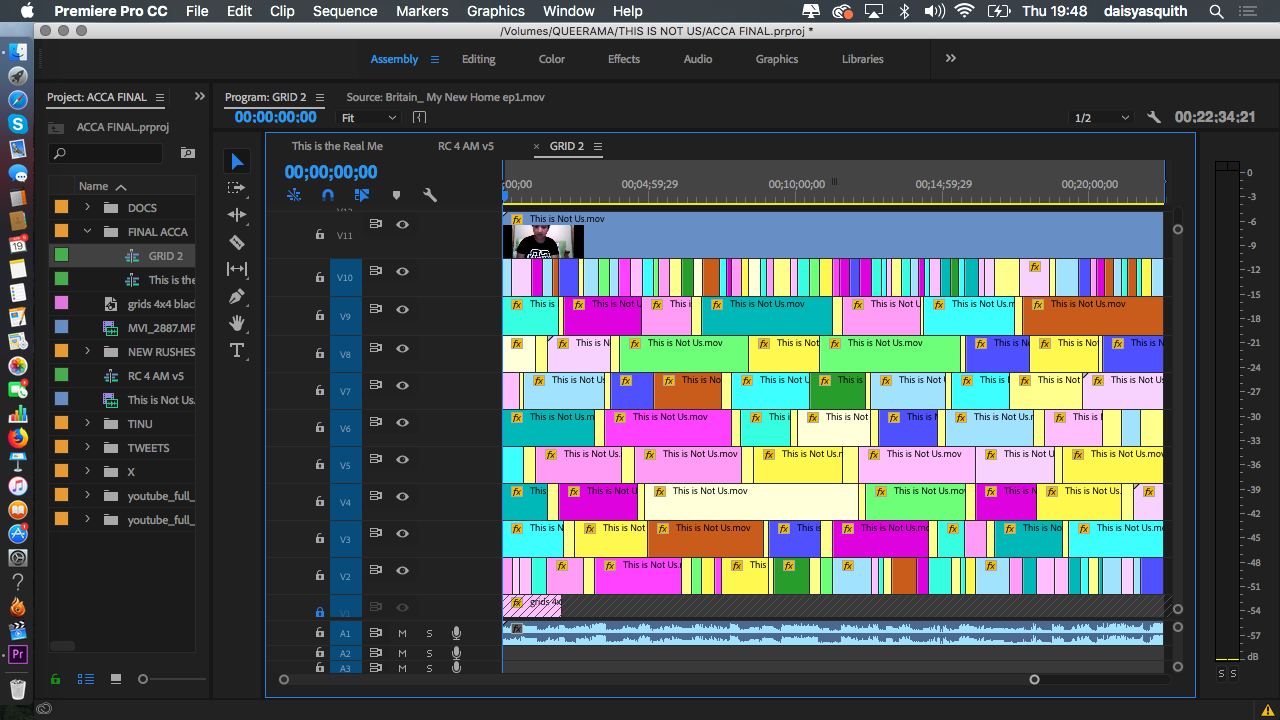Select the Razor tool
This screenshot has width=1280, height=720.
(237, 242)
